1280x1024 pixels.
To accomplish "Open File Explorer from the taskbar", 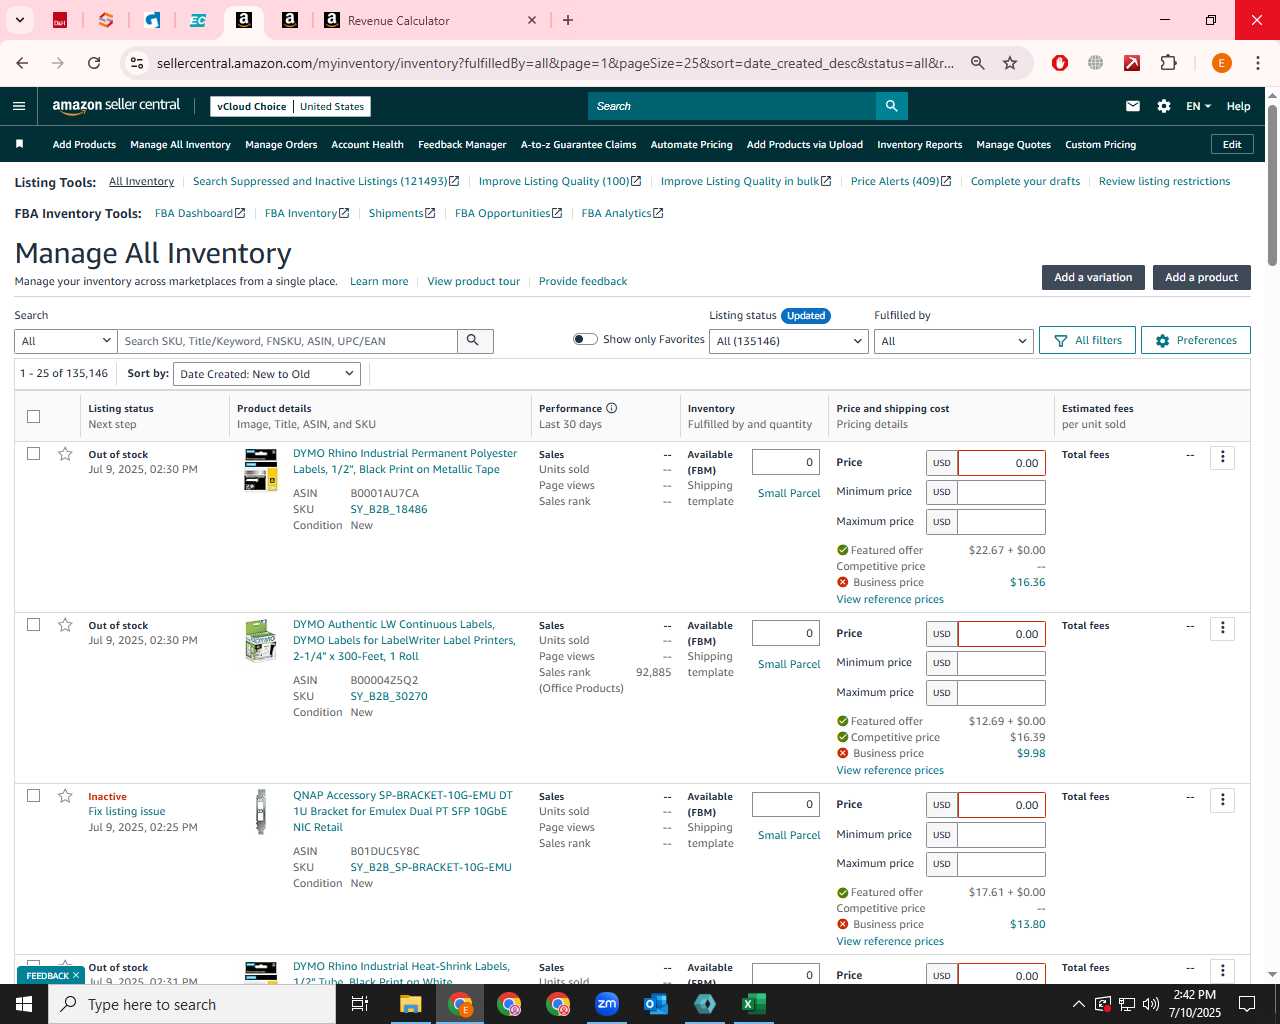I will (411, 1004).
